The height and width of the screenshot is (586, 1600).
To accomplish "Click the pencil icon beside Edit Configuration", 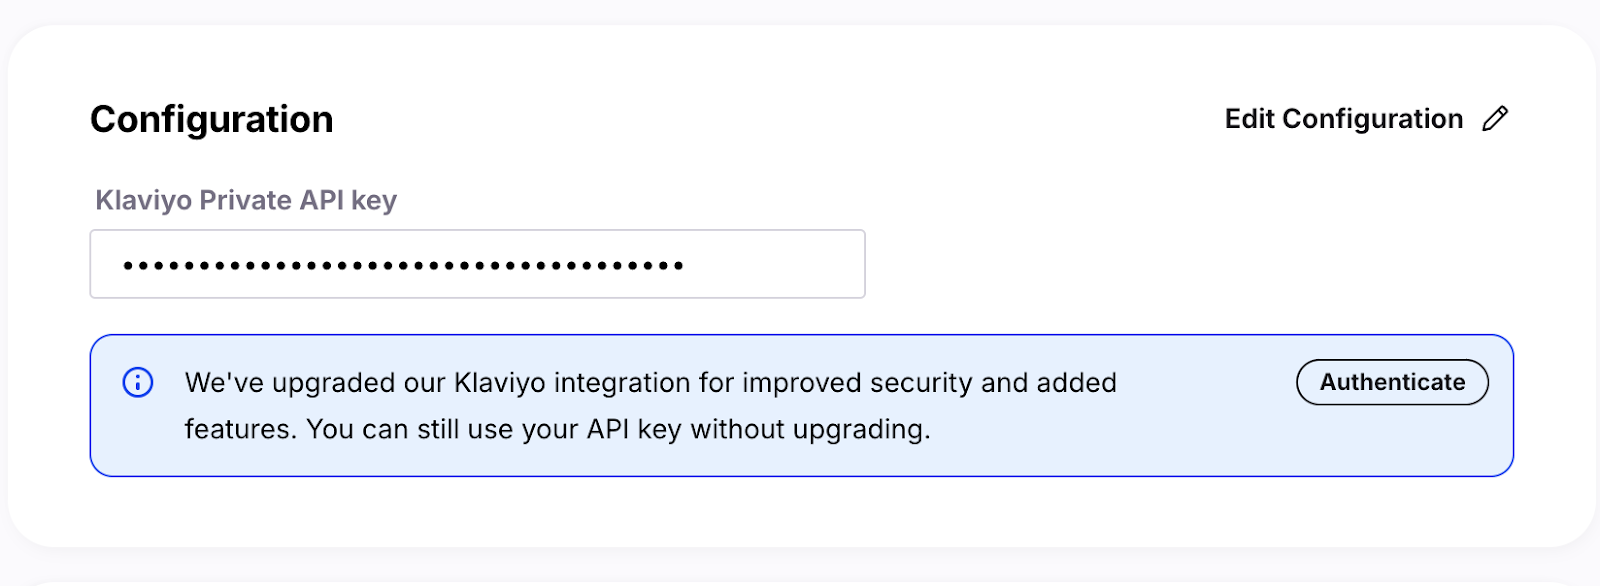I will [1495, 119].
